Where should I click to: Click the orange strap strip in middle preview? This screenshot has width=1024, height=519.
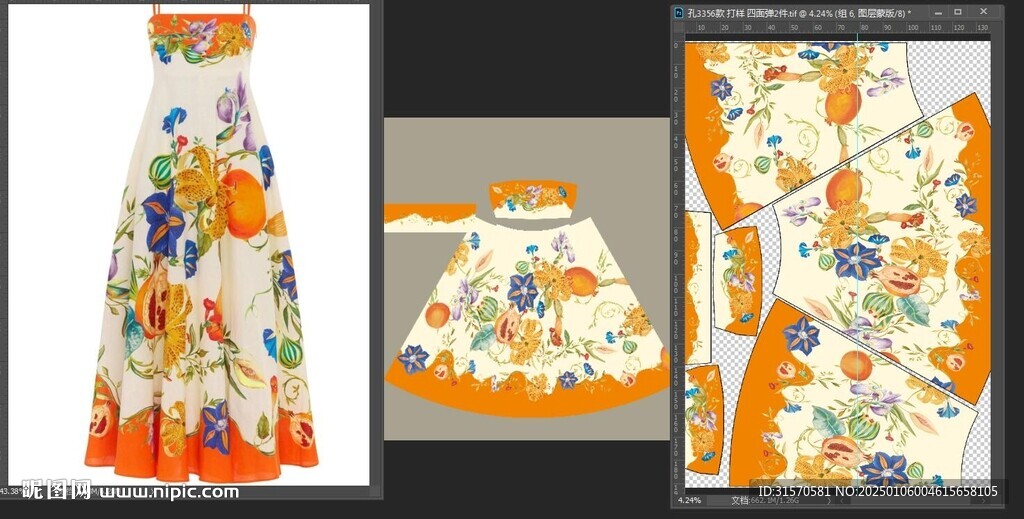click(x=429, y=212)
